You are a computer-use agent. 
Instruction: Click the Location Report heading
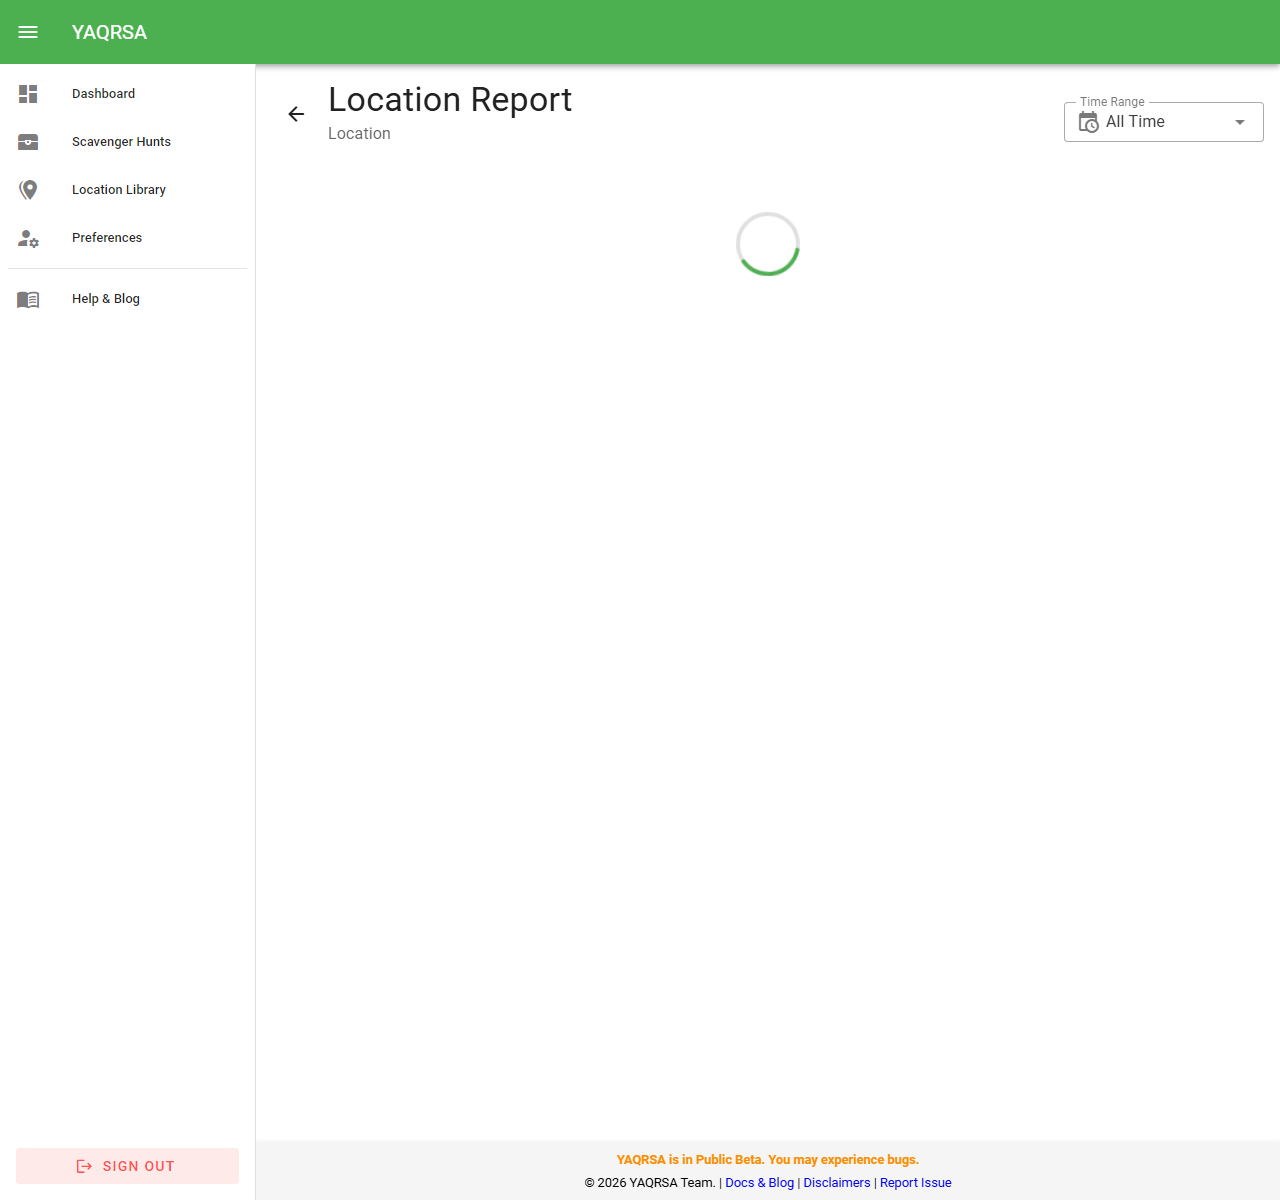(x=450, y=100)
